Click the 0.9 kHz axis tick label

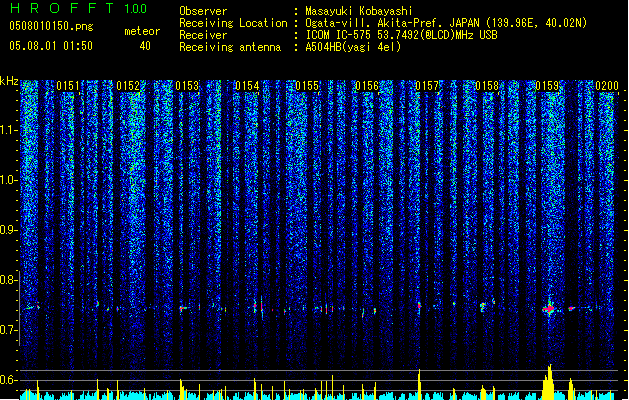coord(9,230)
